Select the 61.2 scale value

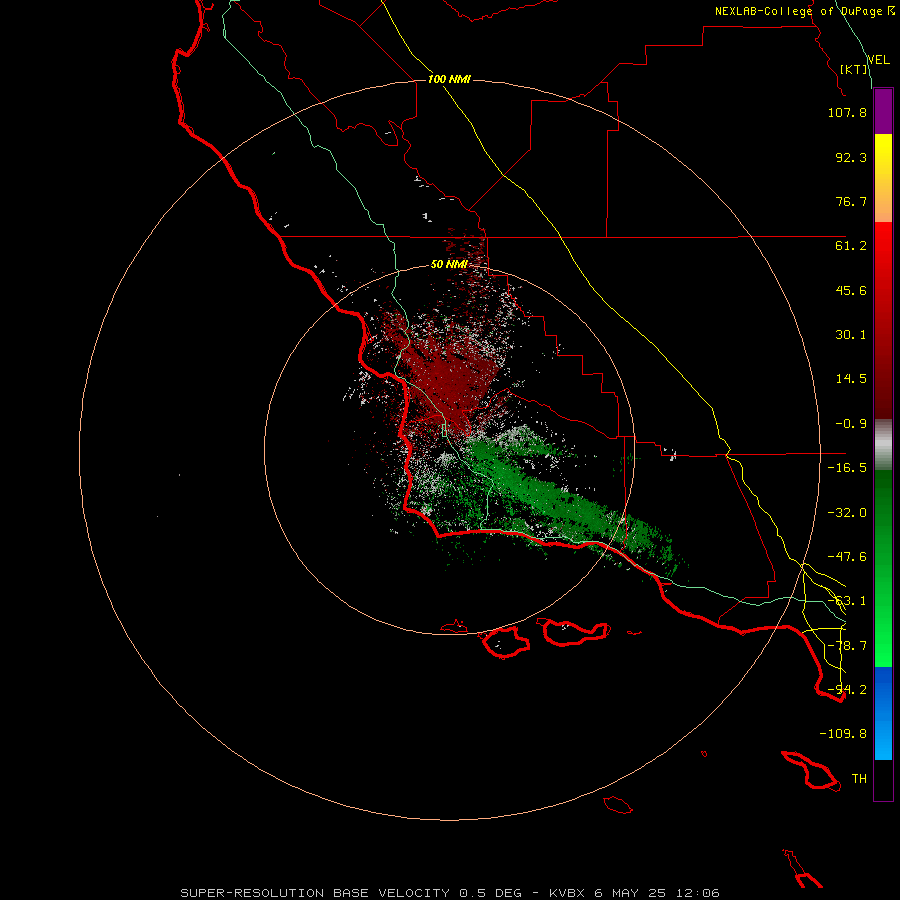[x=851, y=246]
